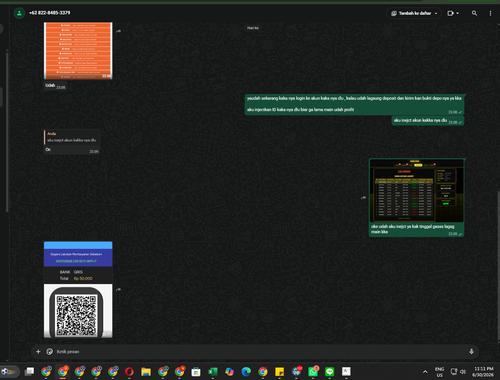This screenshot has width=500, height=380.
Task: Open WhatsApp from the taskbar
Action: click(313, 371)
